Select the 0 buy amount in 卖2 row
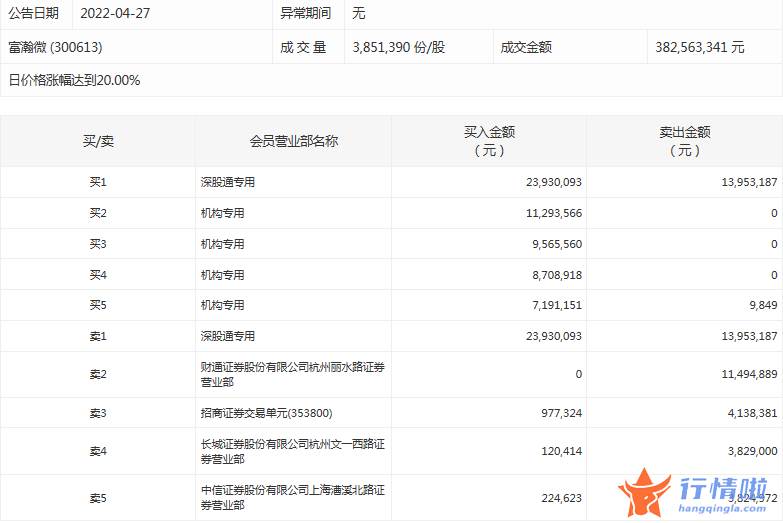The image size is (783, 523). 578,374
